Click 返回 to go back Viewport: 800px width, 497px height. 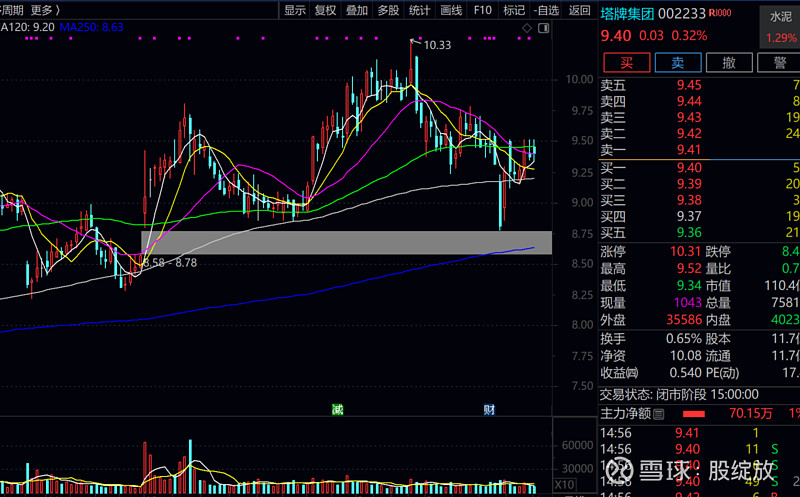click(x=580, y=10)
